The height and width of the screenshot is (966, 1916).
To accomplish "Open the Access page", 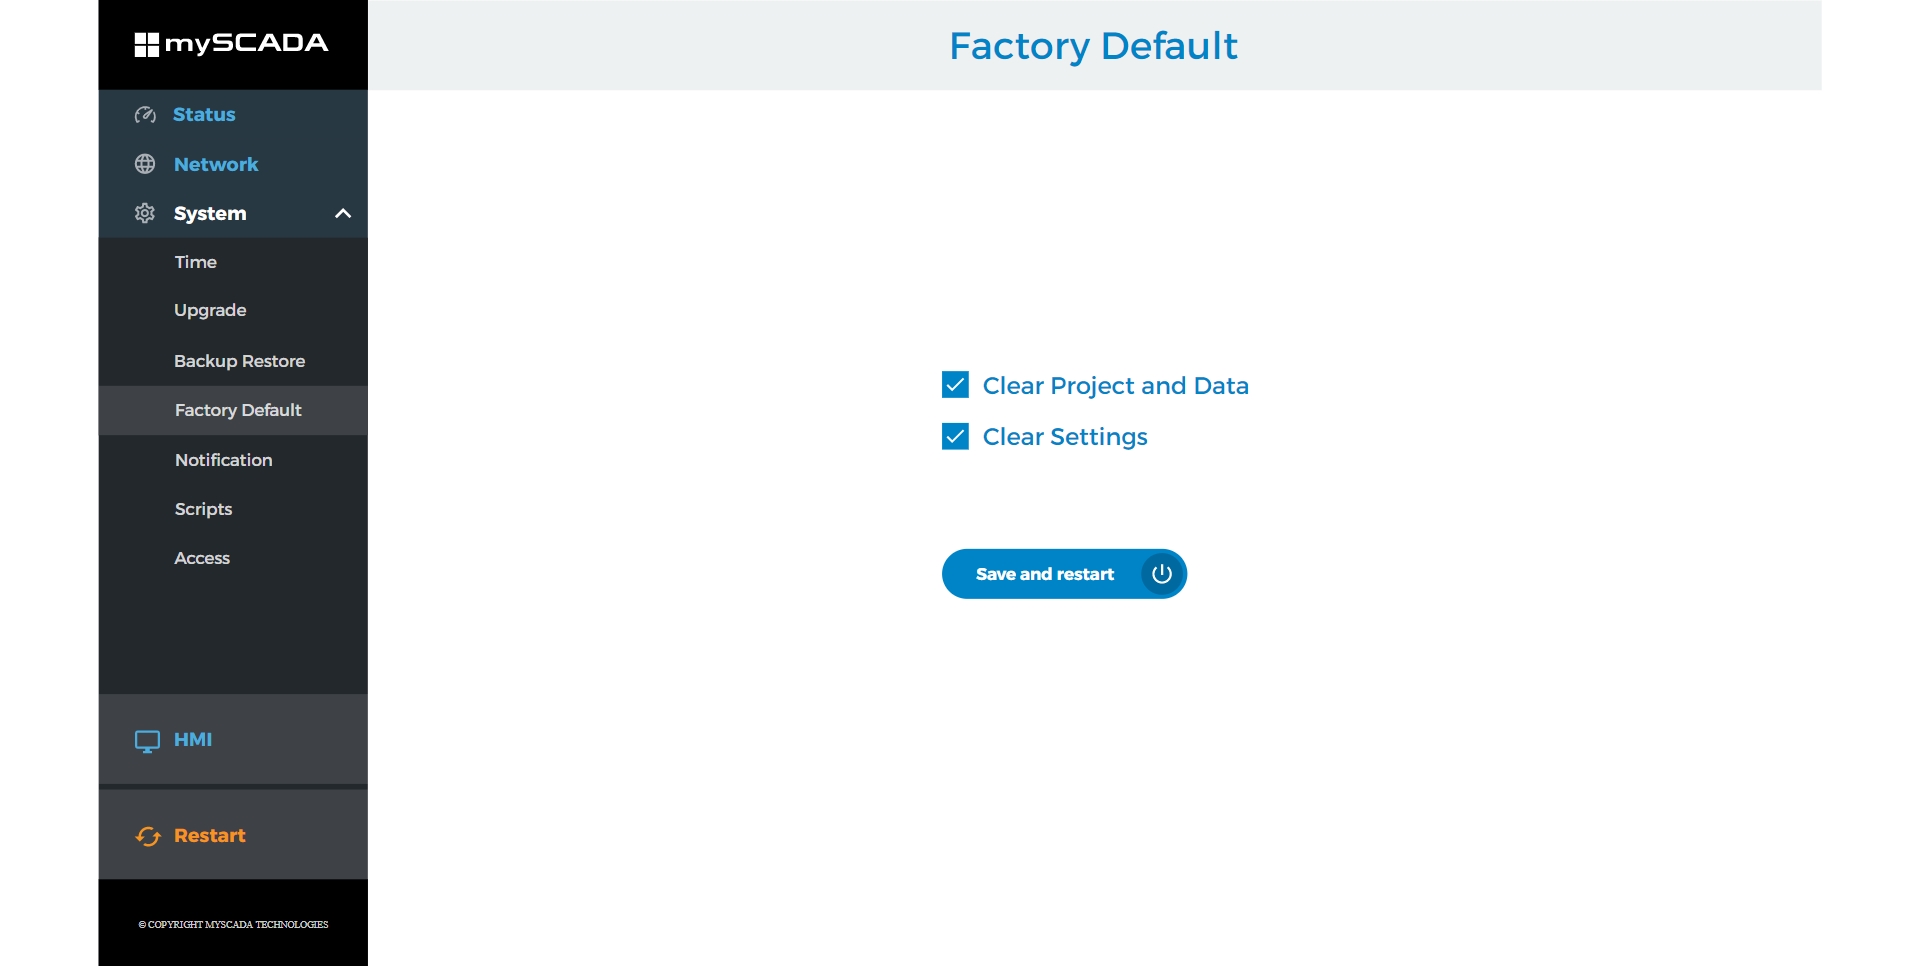I will click(202, 558).
